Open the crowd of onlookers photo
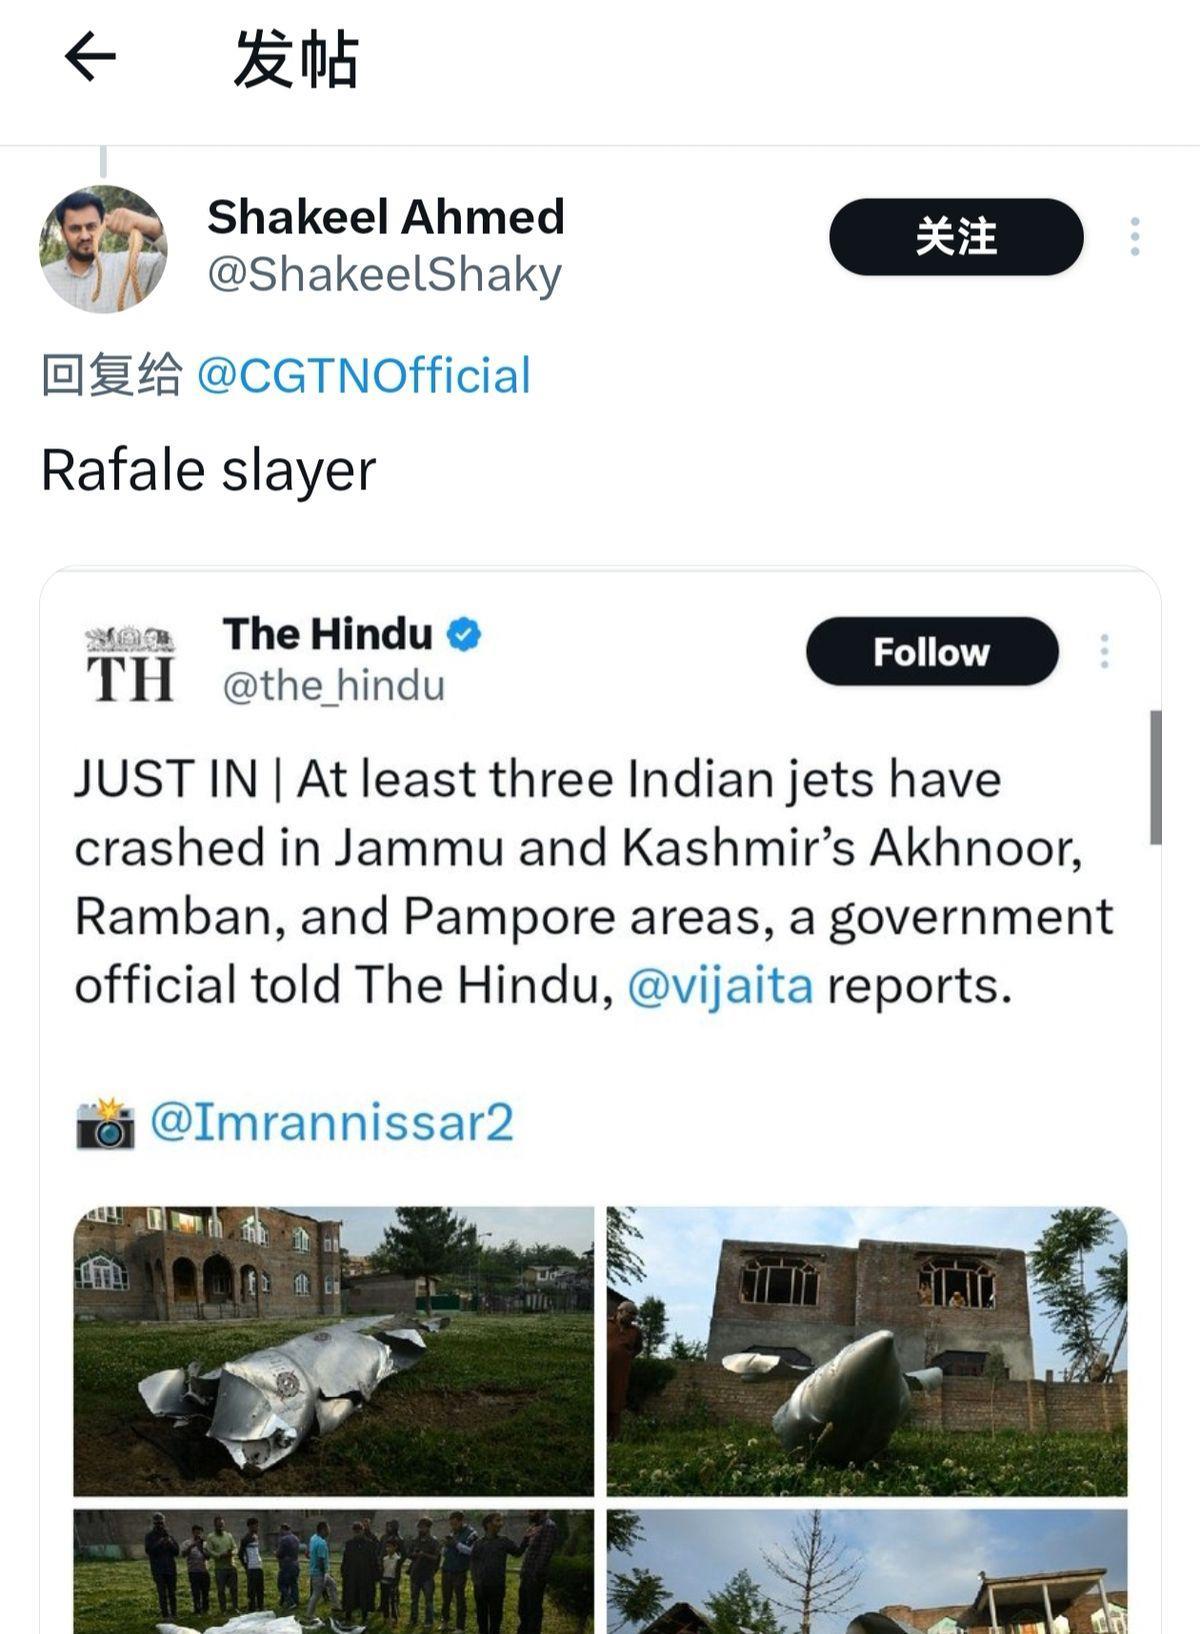Viewport: 1200px width, 1634px height. point(333,1571)
